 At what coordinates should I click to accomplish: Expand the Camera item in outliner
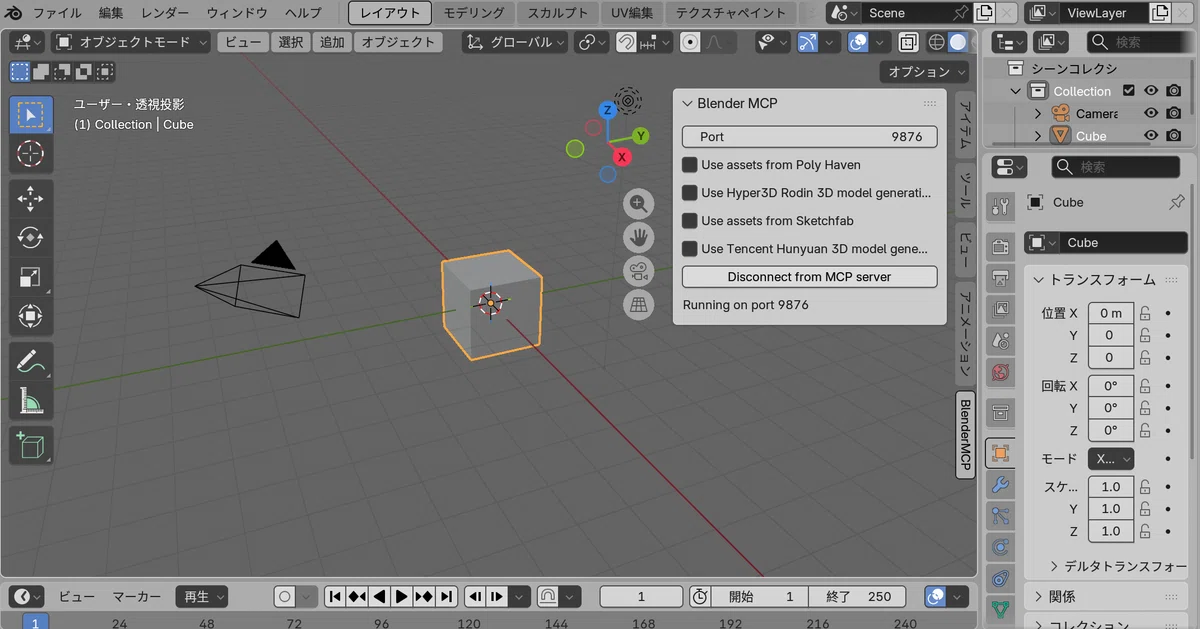pyautogui.click(x=1038, y=114)
